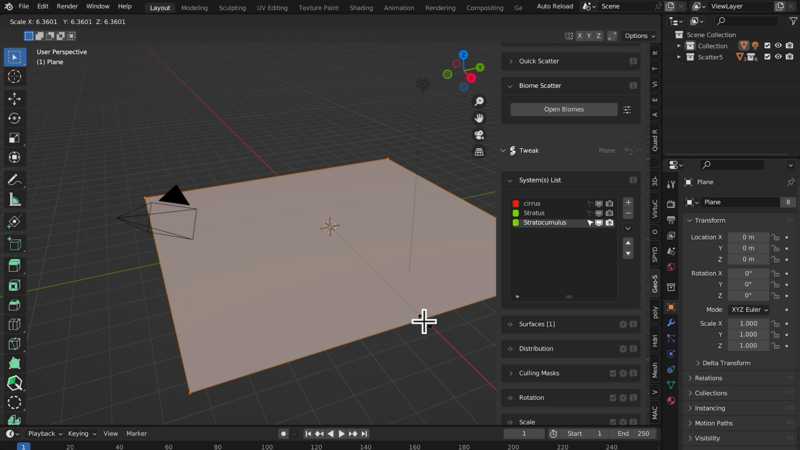The width and height of the screenshot is (800, 450).
Task: Toggle cirrus system render camera icon
Action: click(609, 204)
